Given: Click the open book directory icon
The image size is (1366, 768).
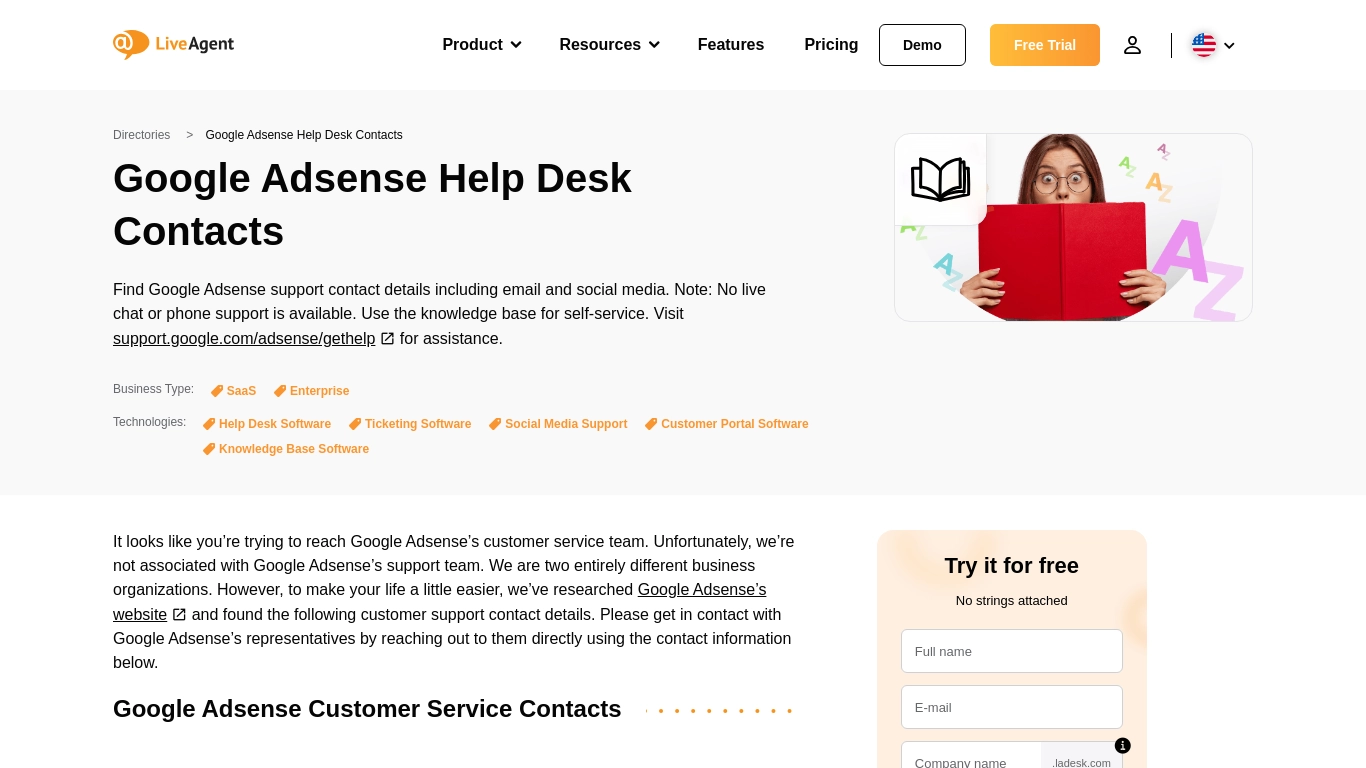Looking at the screenshot, I should (x=940, y=180).
